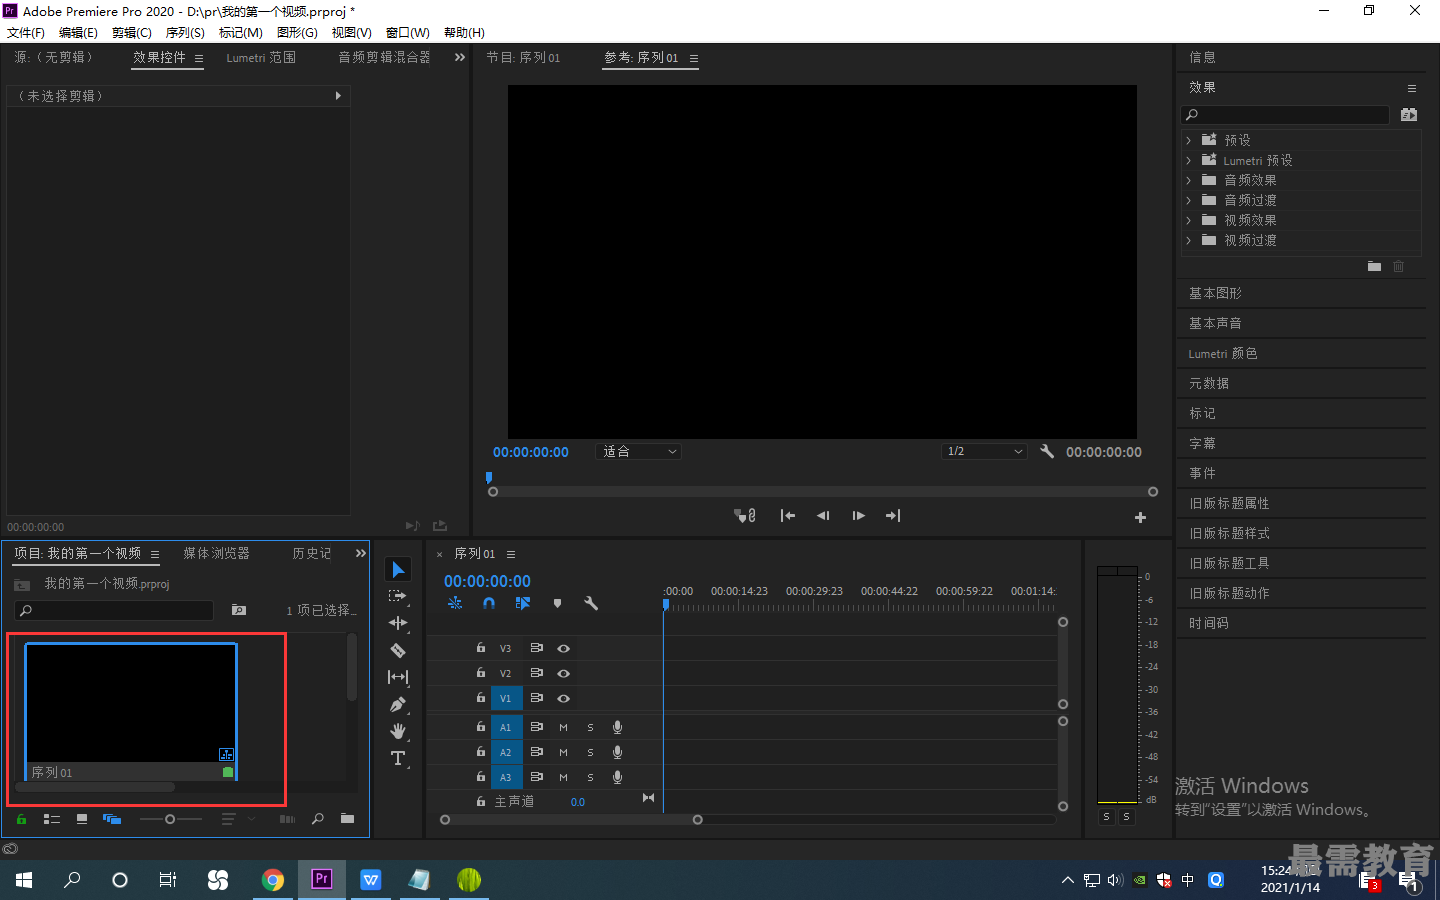Mute audio track A3
Screen dimensions: 1440x900
pyautogui.click(x=563, y=777)
